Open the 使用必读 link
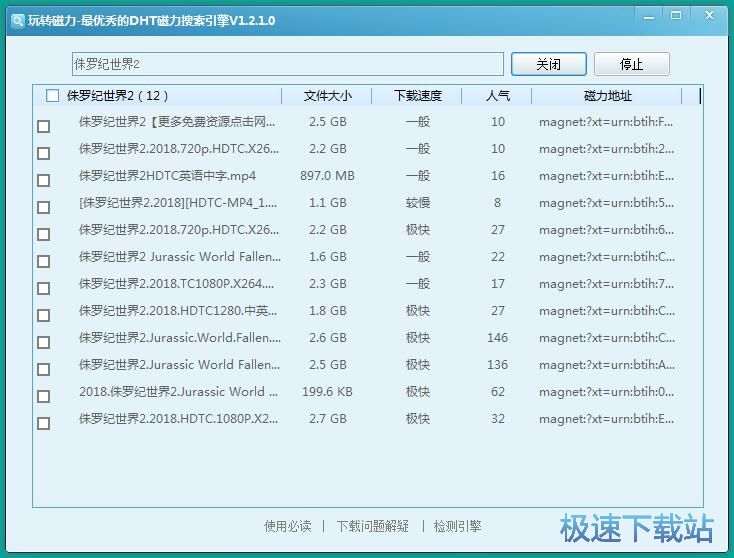The width and height of the screenshot is (734, 558). [x=288, y=525]
